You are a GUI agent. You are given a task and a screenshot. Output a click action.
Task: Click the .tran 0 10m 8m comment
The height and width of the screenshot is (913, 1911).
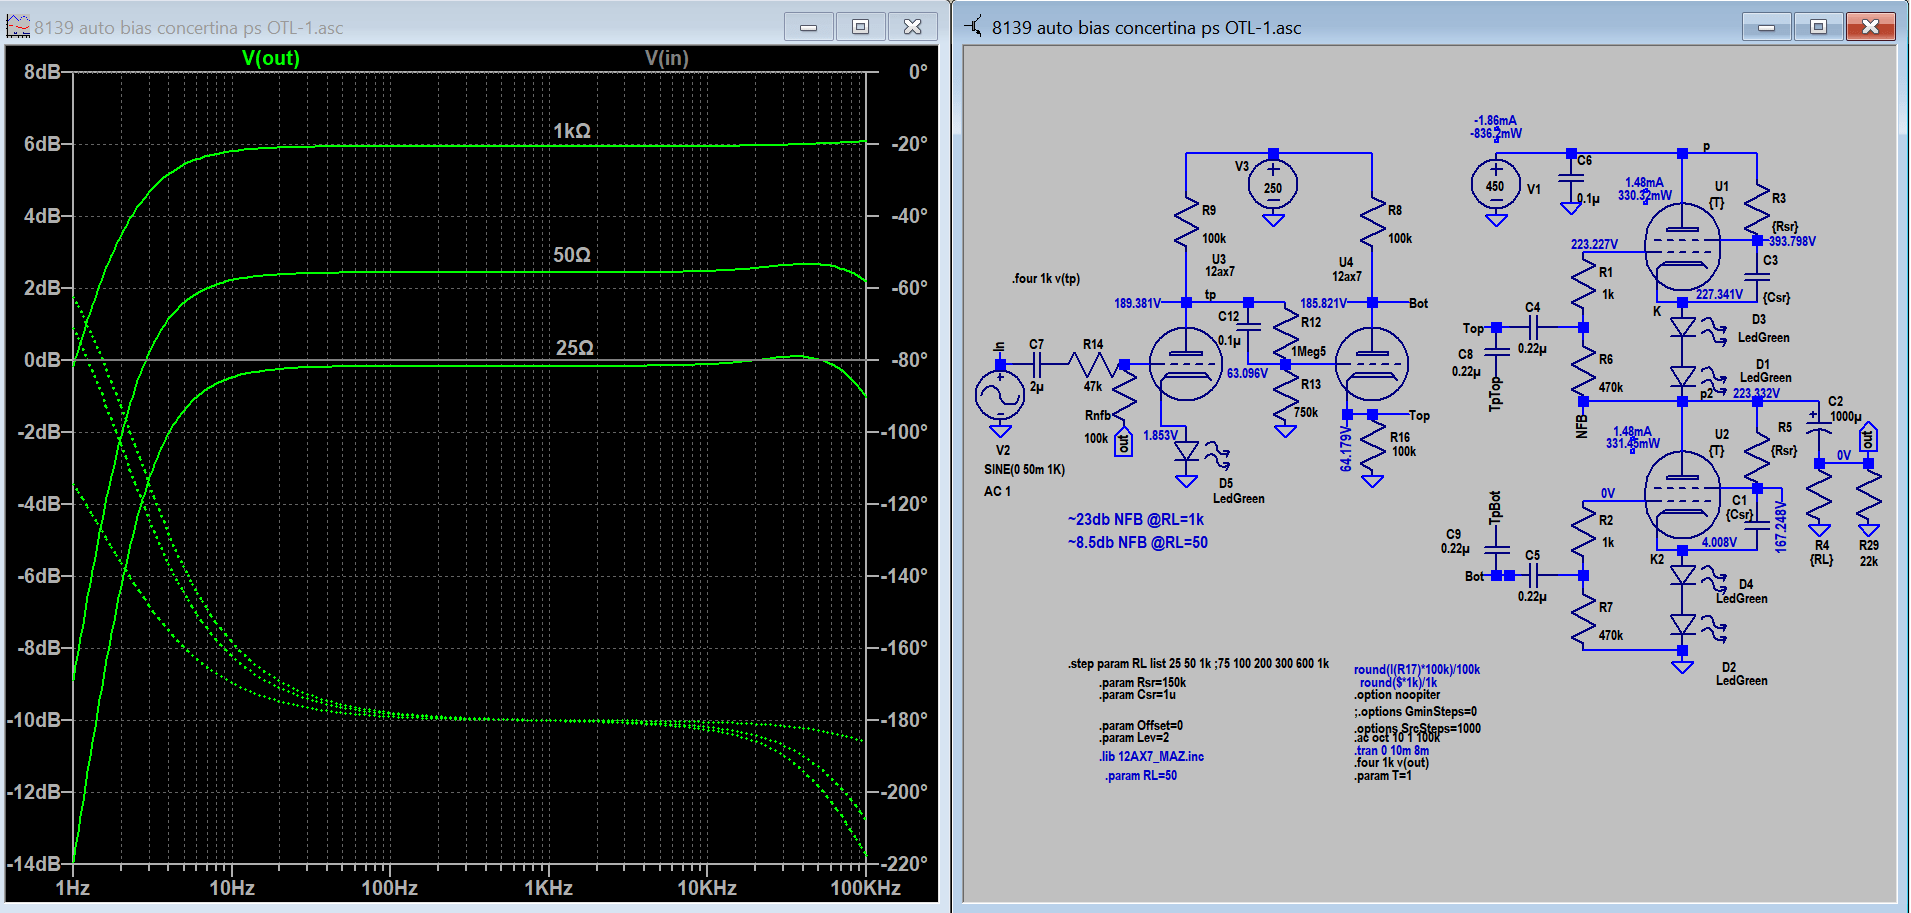coord(1391,751)
